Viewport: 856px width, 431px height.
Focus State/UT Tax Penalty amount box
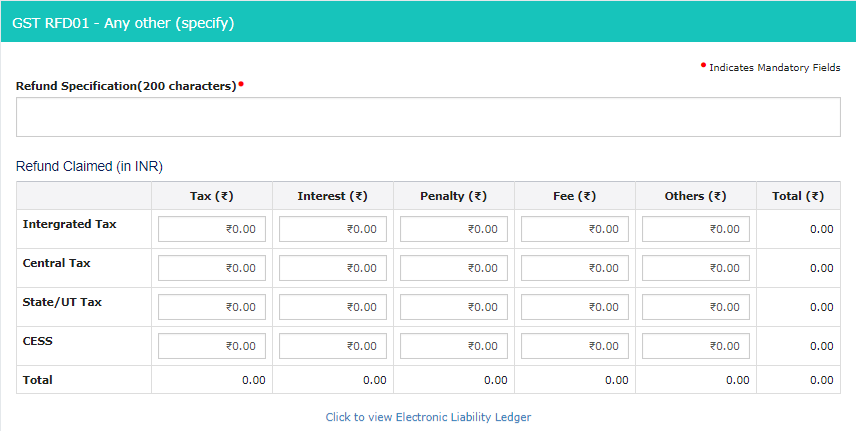click(454, 307)
